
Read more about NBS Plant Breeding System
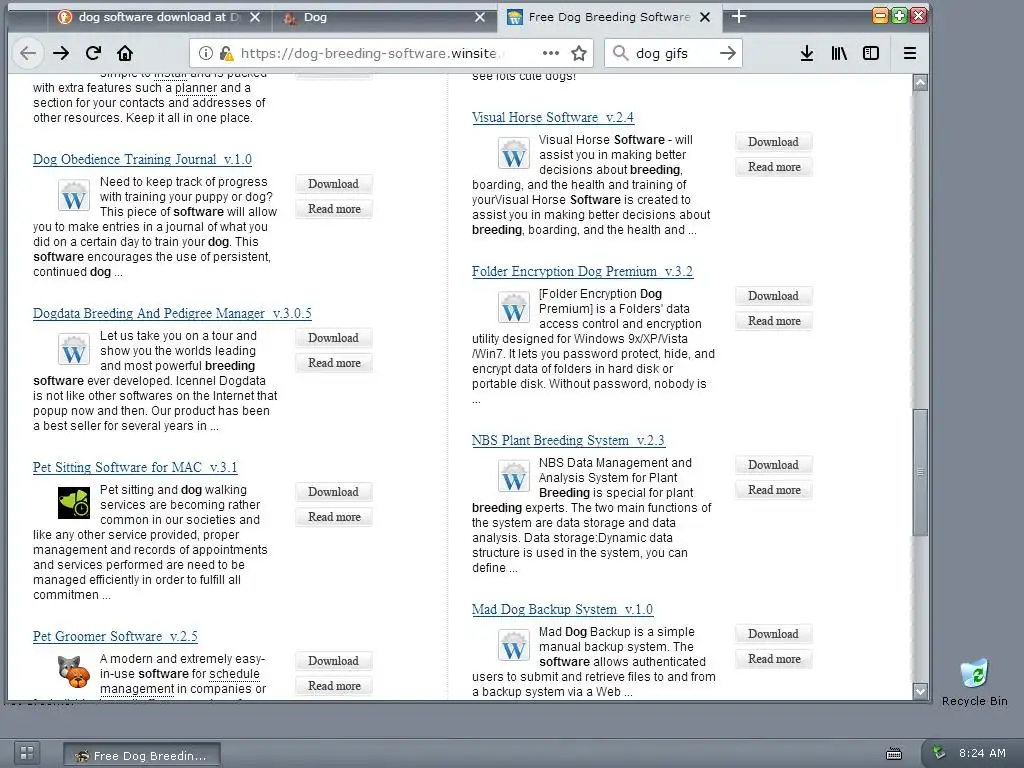click(x=773, y=490)
